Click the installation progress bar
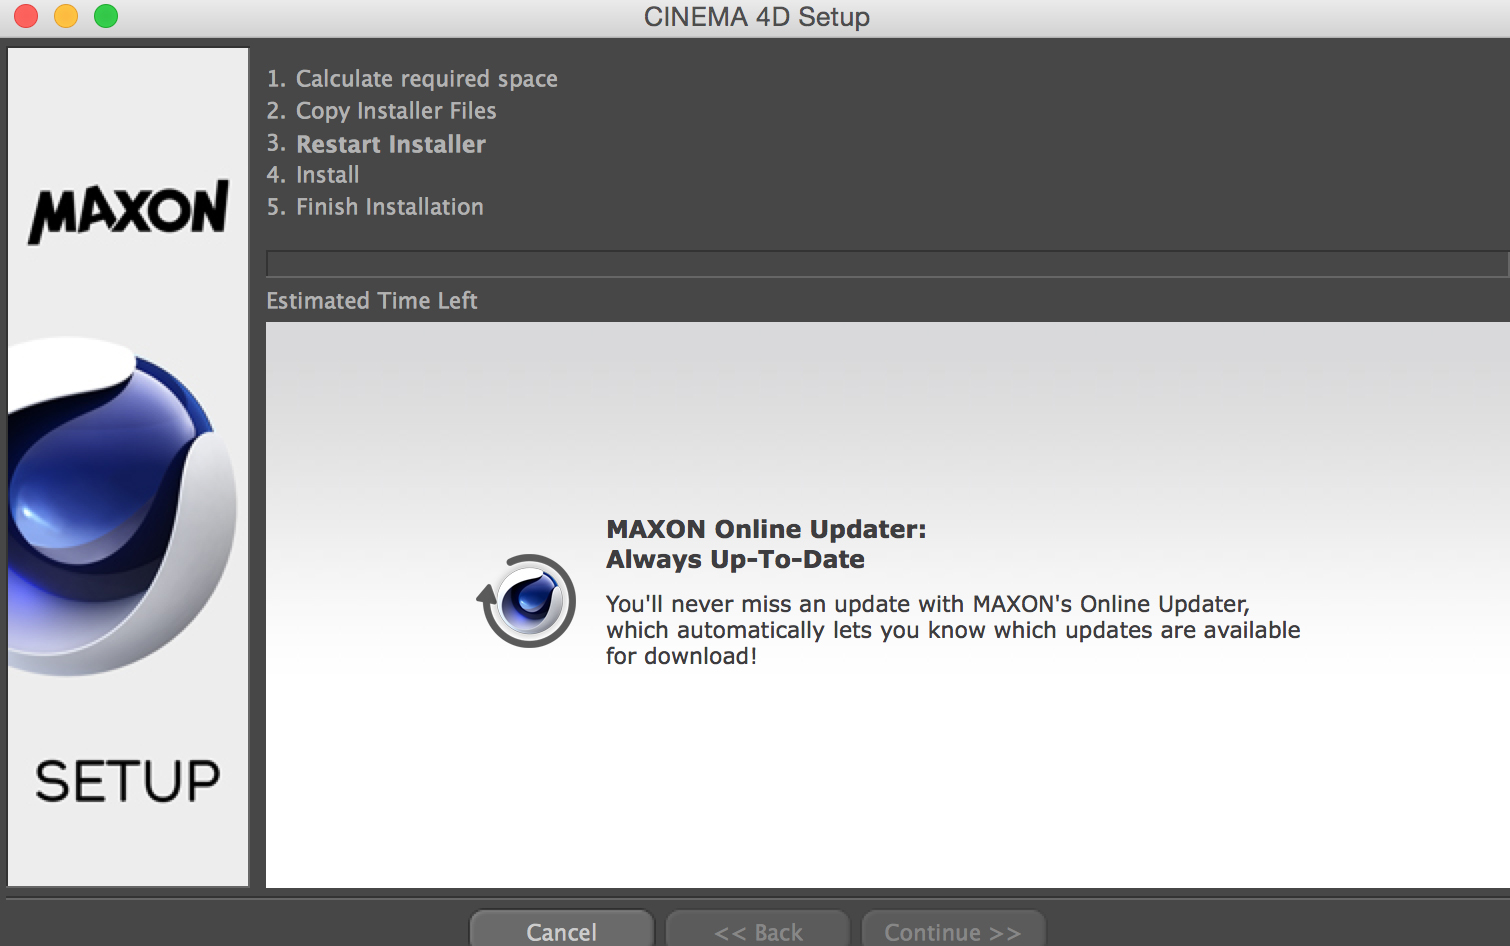 click(x=887, y=264)
